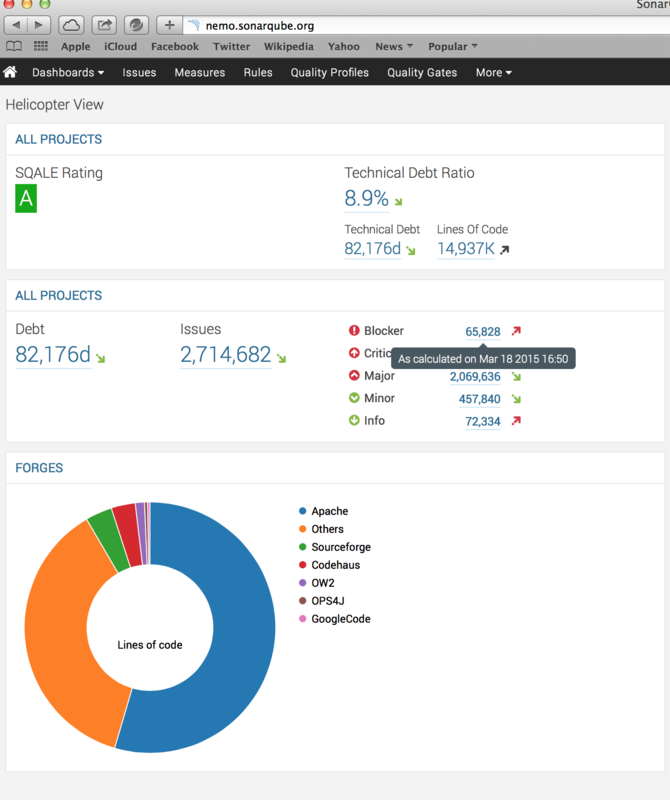
Task: Expand the More dropdown menu
Action: pos(493,72)
